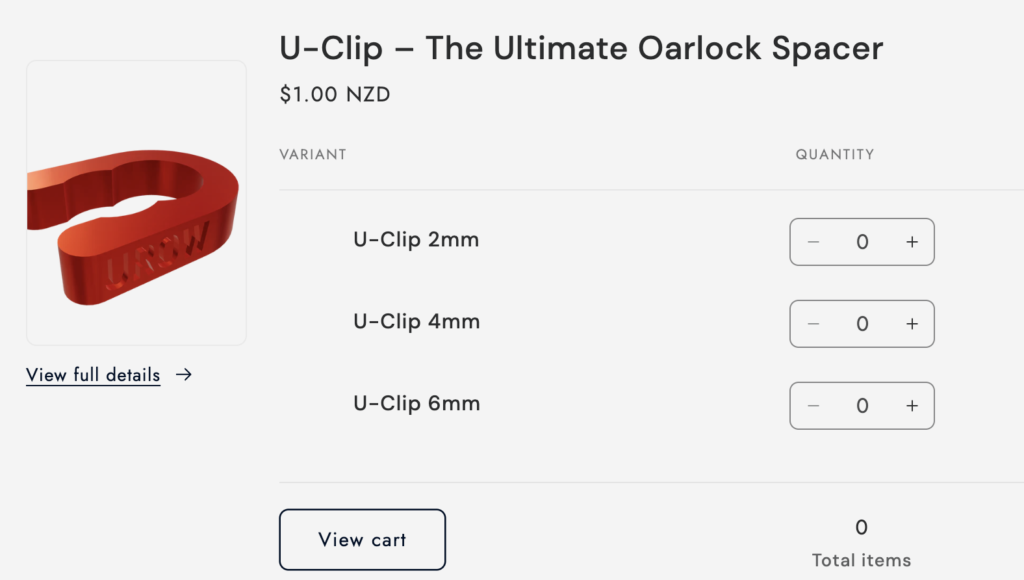Decrease quantity of U-Clip 6mm

pos(813,405)
